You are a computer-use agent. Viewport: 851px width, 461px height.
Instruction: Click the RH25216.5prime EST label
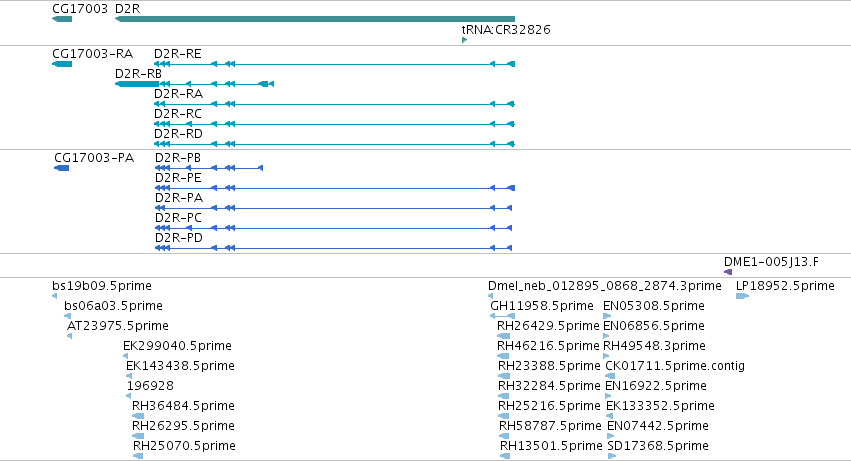(549, 406)
